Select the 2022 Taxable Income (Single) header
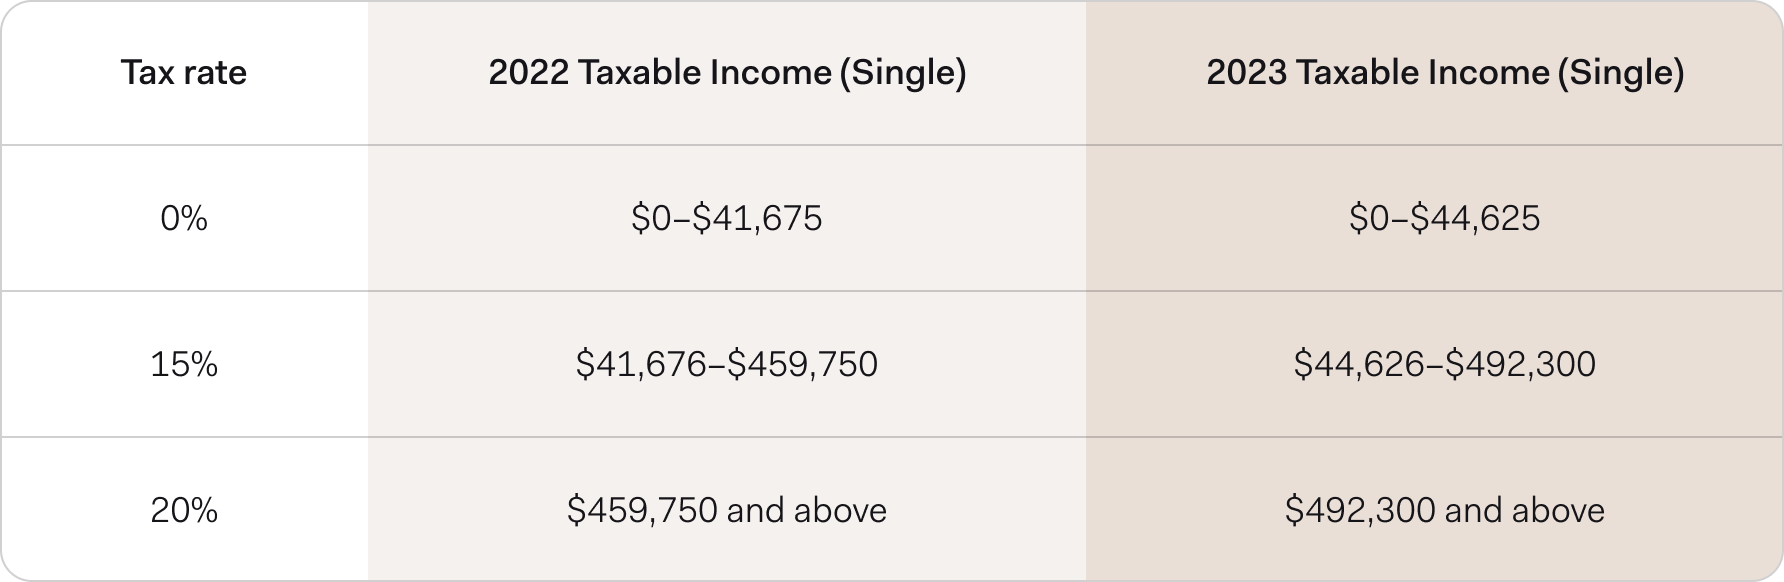The height and width of the screenshot is (582, 1784). coord(727,73)
